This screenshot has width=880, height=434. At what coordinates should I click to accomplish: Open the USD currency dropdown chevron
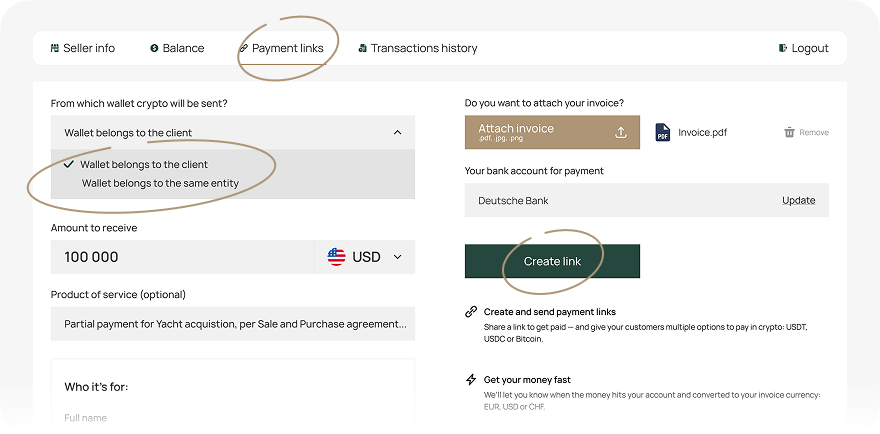pyautogui.click(x=397, y=257)
